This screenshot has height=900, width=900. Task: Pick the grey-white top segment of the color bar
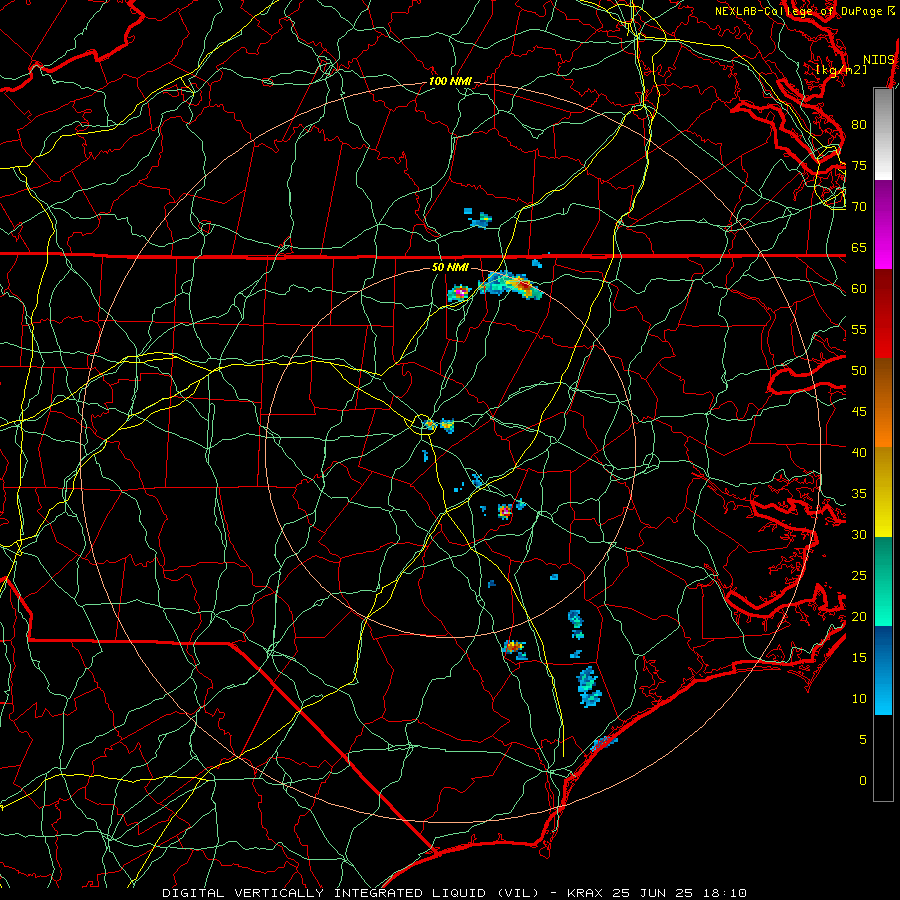[x=883, y=134]
